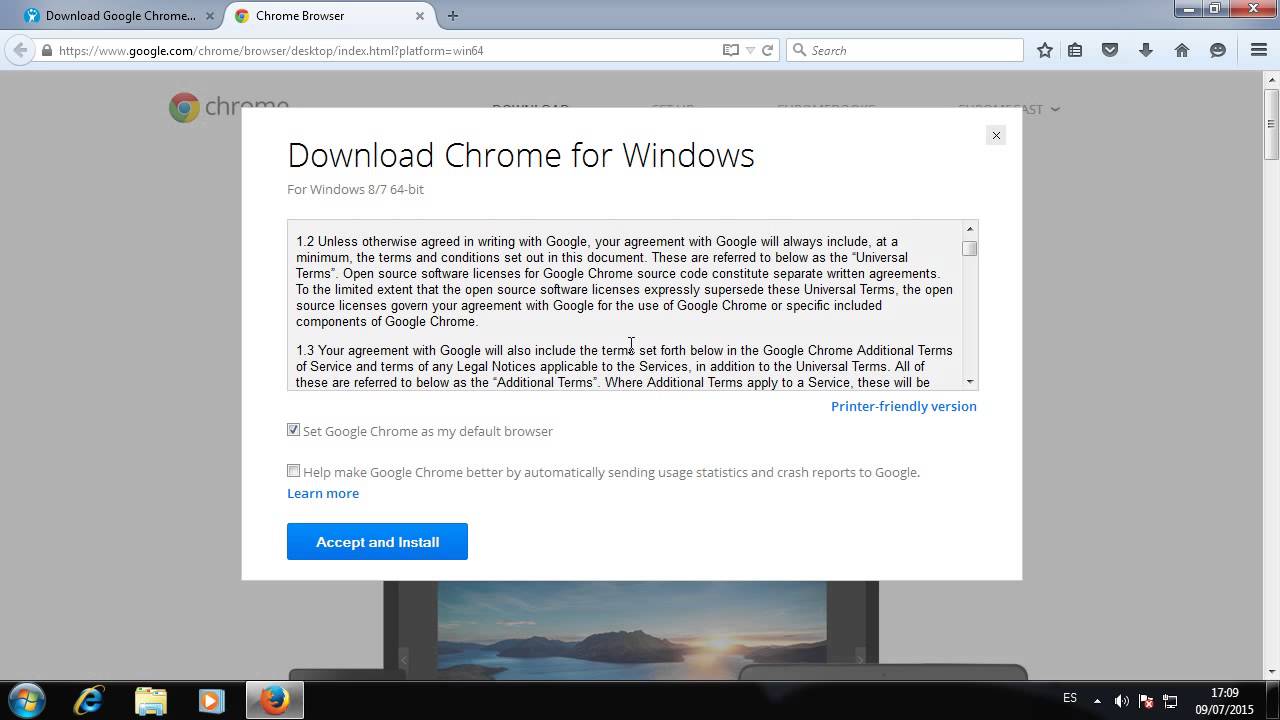
Task: Open the volume speaker control
Action: pos(1122,701)
